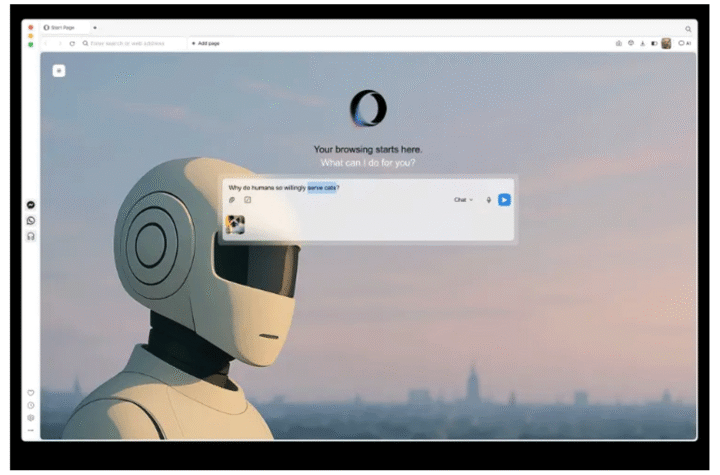Click the Add page button
720x475 pixels.
(x=205, y=44)
